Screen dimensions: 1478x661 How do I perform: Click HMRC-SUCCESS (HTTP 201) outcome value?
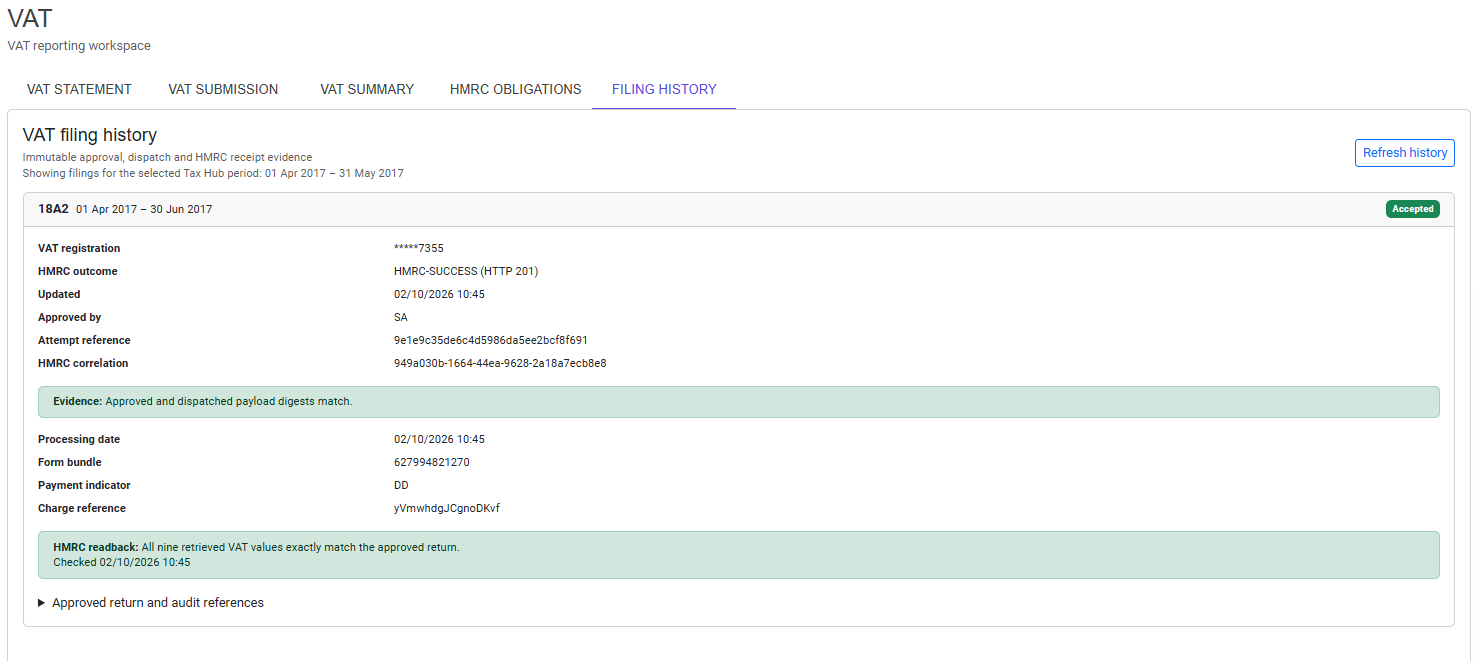point(466,271)
